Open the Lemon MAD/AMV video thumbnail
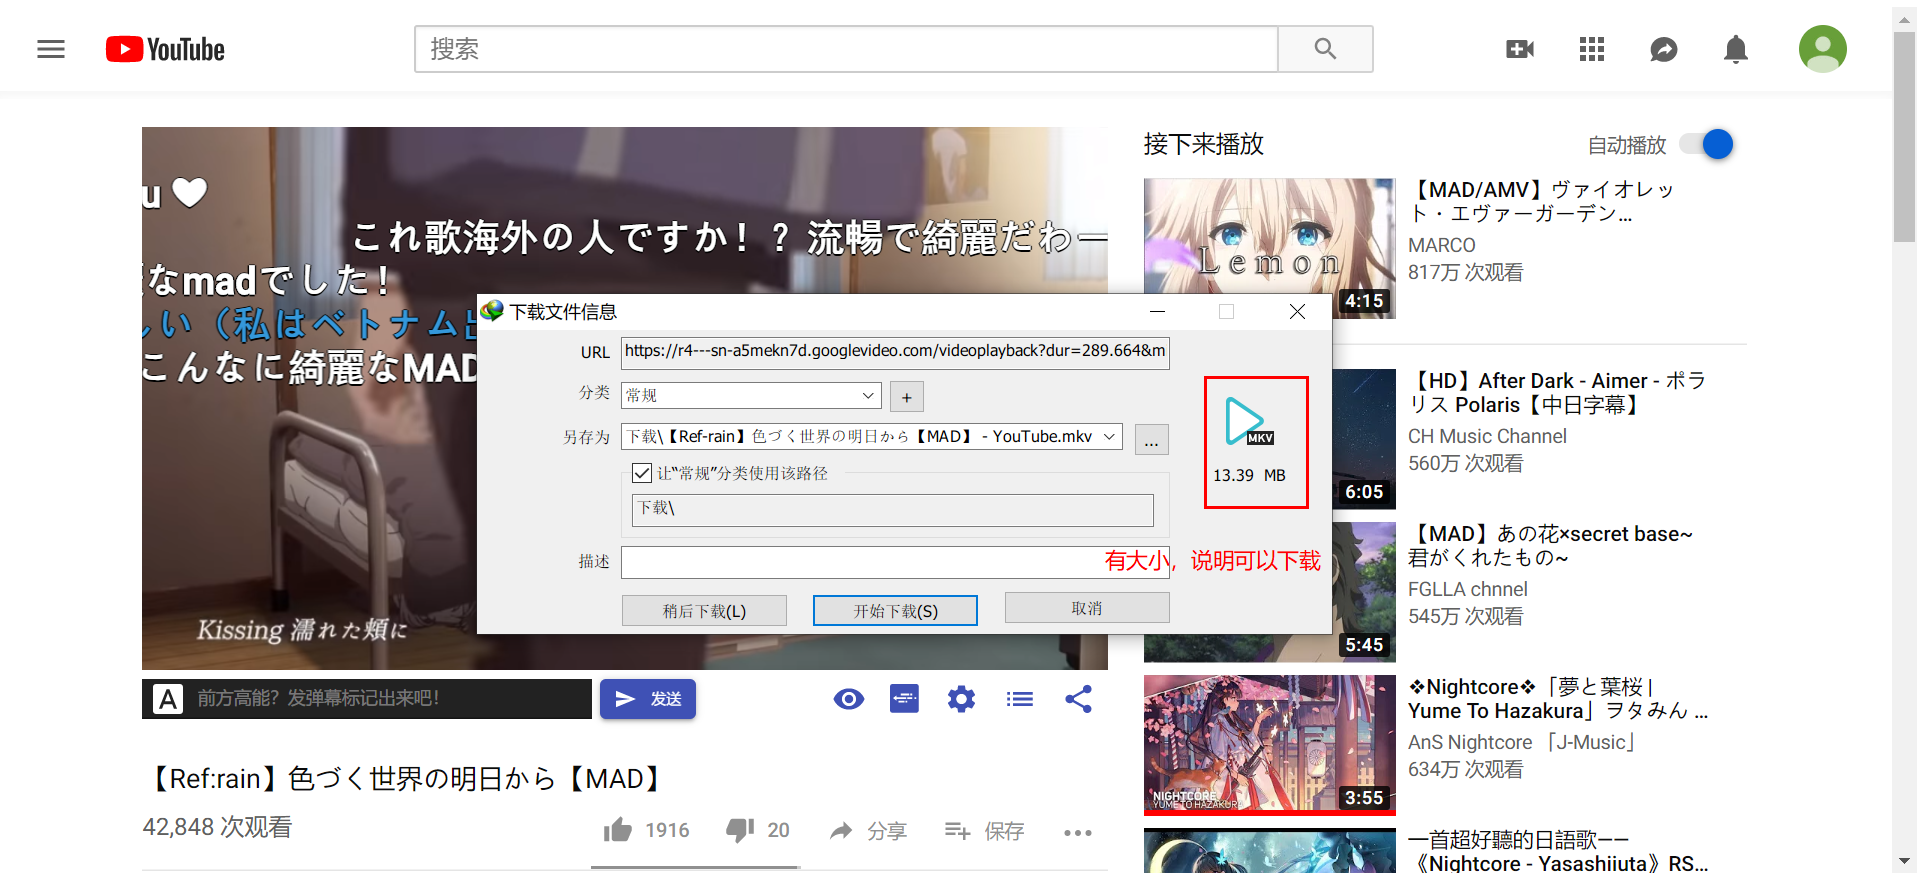1917x873 pixels. pos(1269,249)
